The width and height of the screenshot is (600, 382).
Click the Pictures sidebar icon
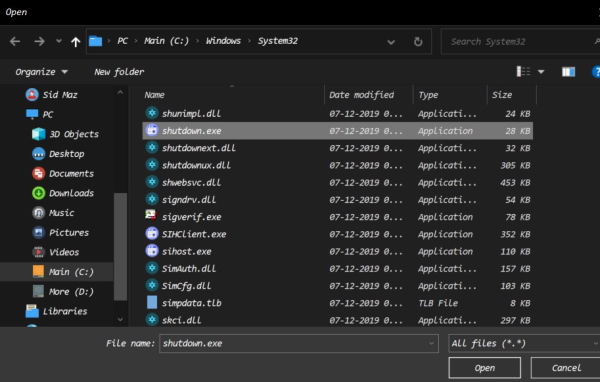[x=39, y=232]
